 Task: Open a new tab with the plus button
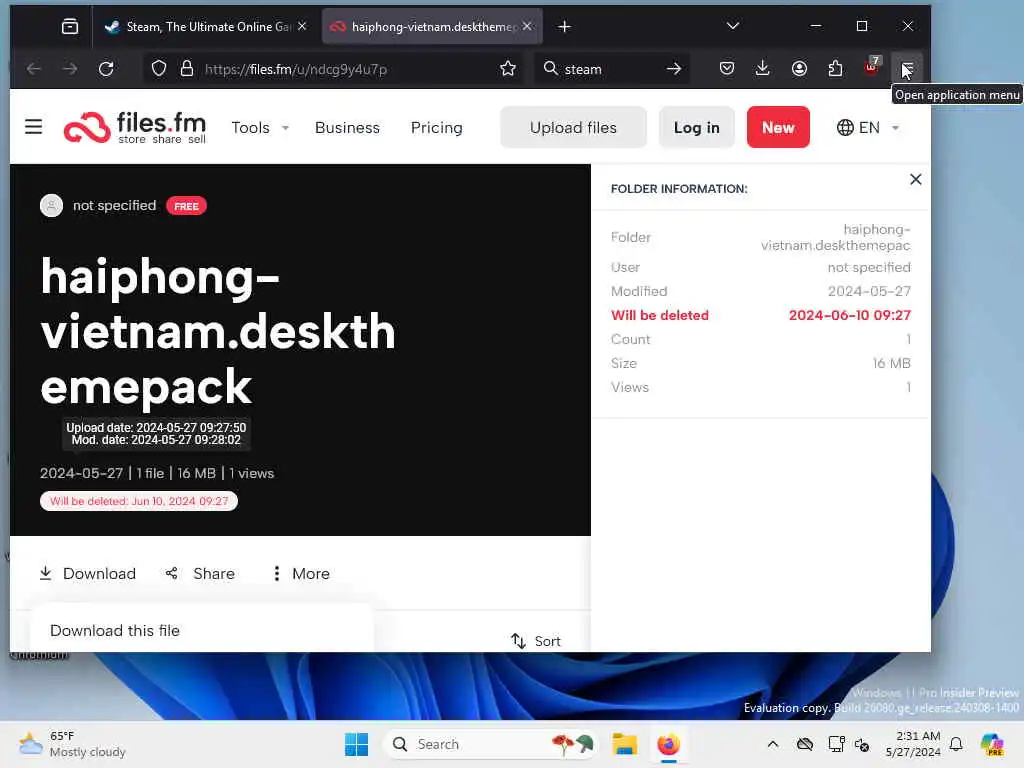tap(564, 26)
